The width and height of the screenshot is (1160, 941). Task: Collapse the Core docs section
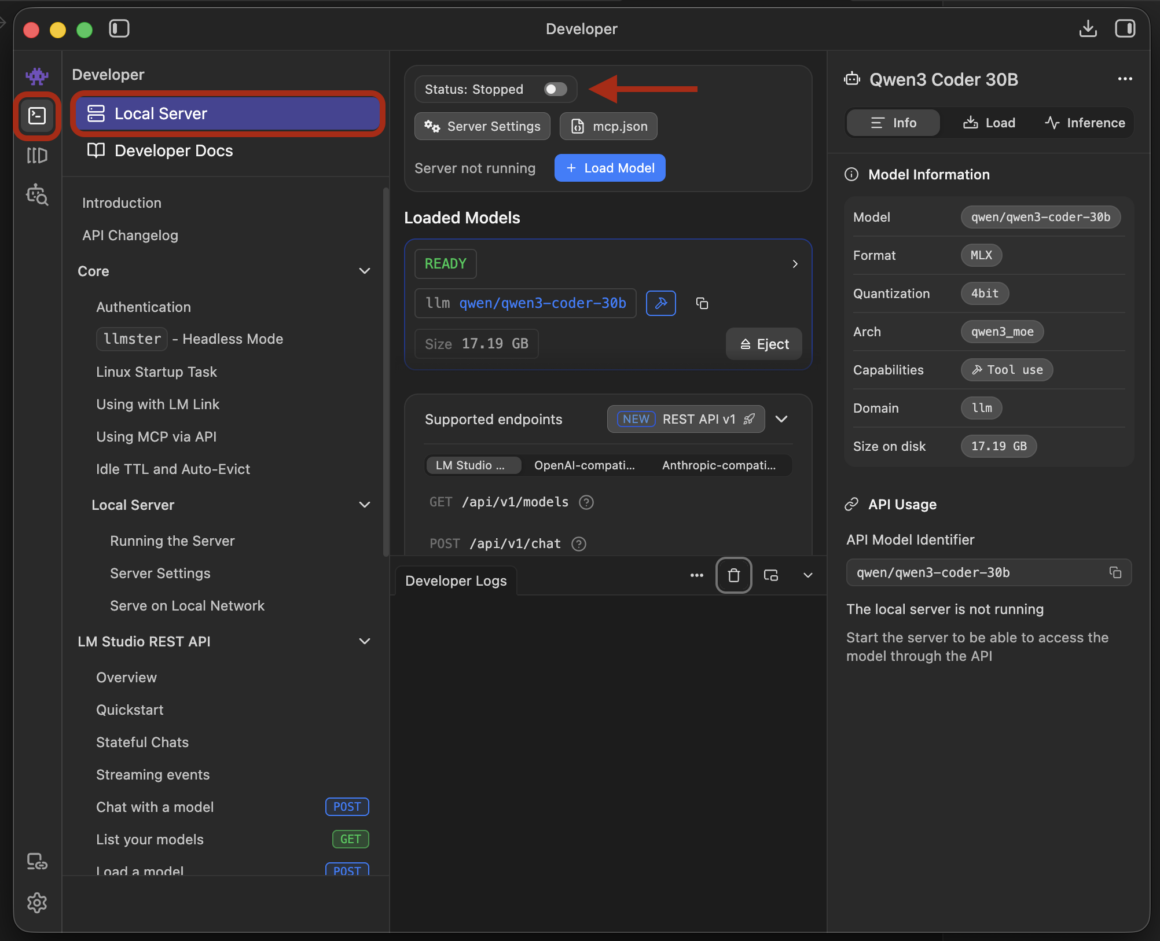point(365,271)
